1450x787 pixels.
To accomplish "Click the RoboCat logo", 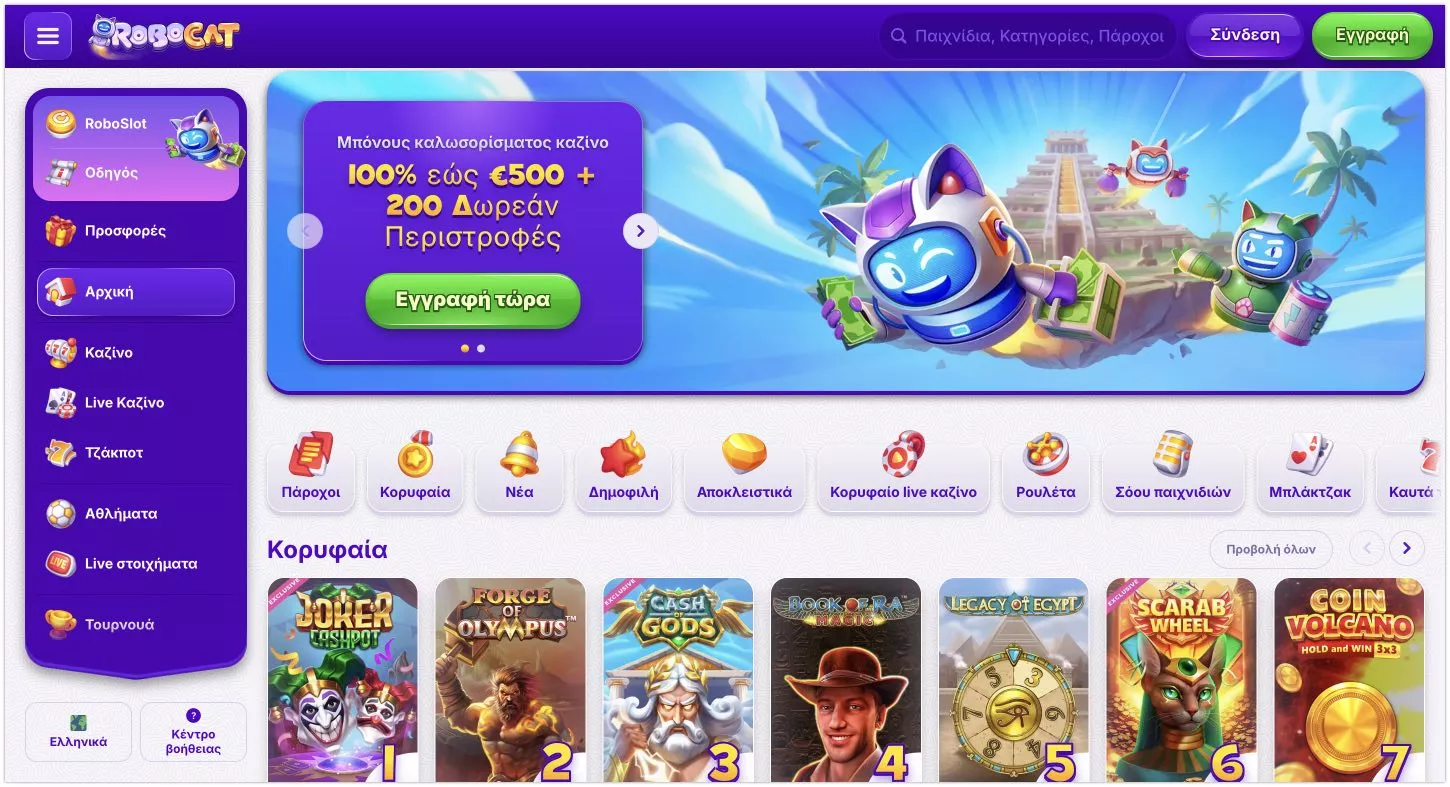I will [164, 36].
